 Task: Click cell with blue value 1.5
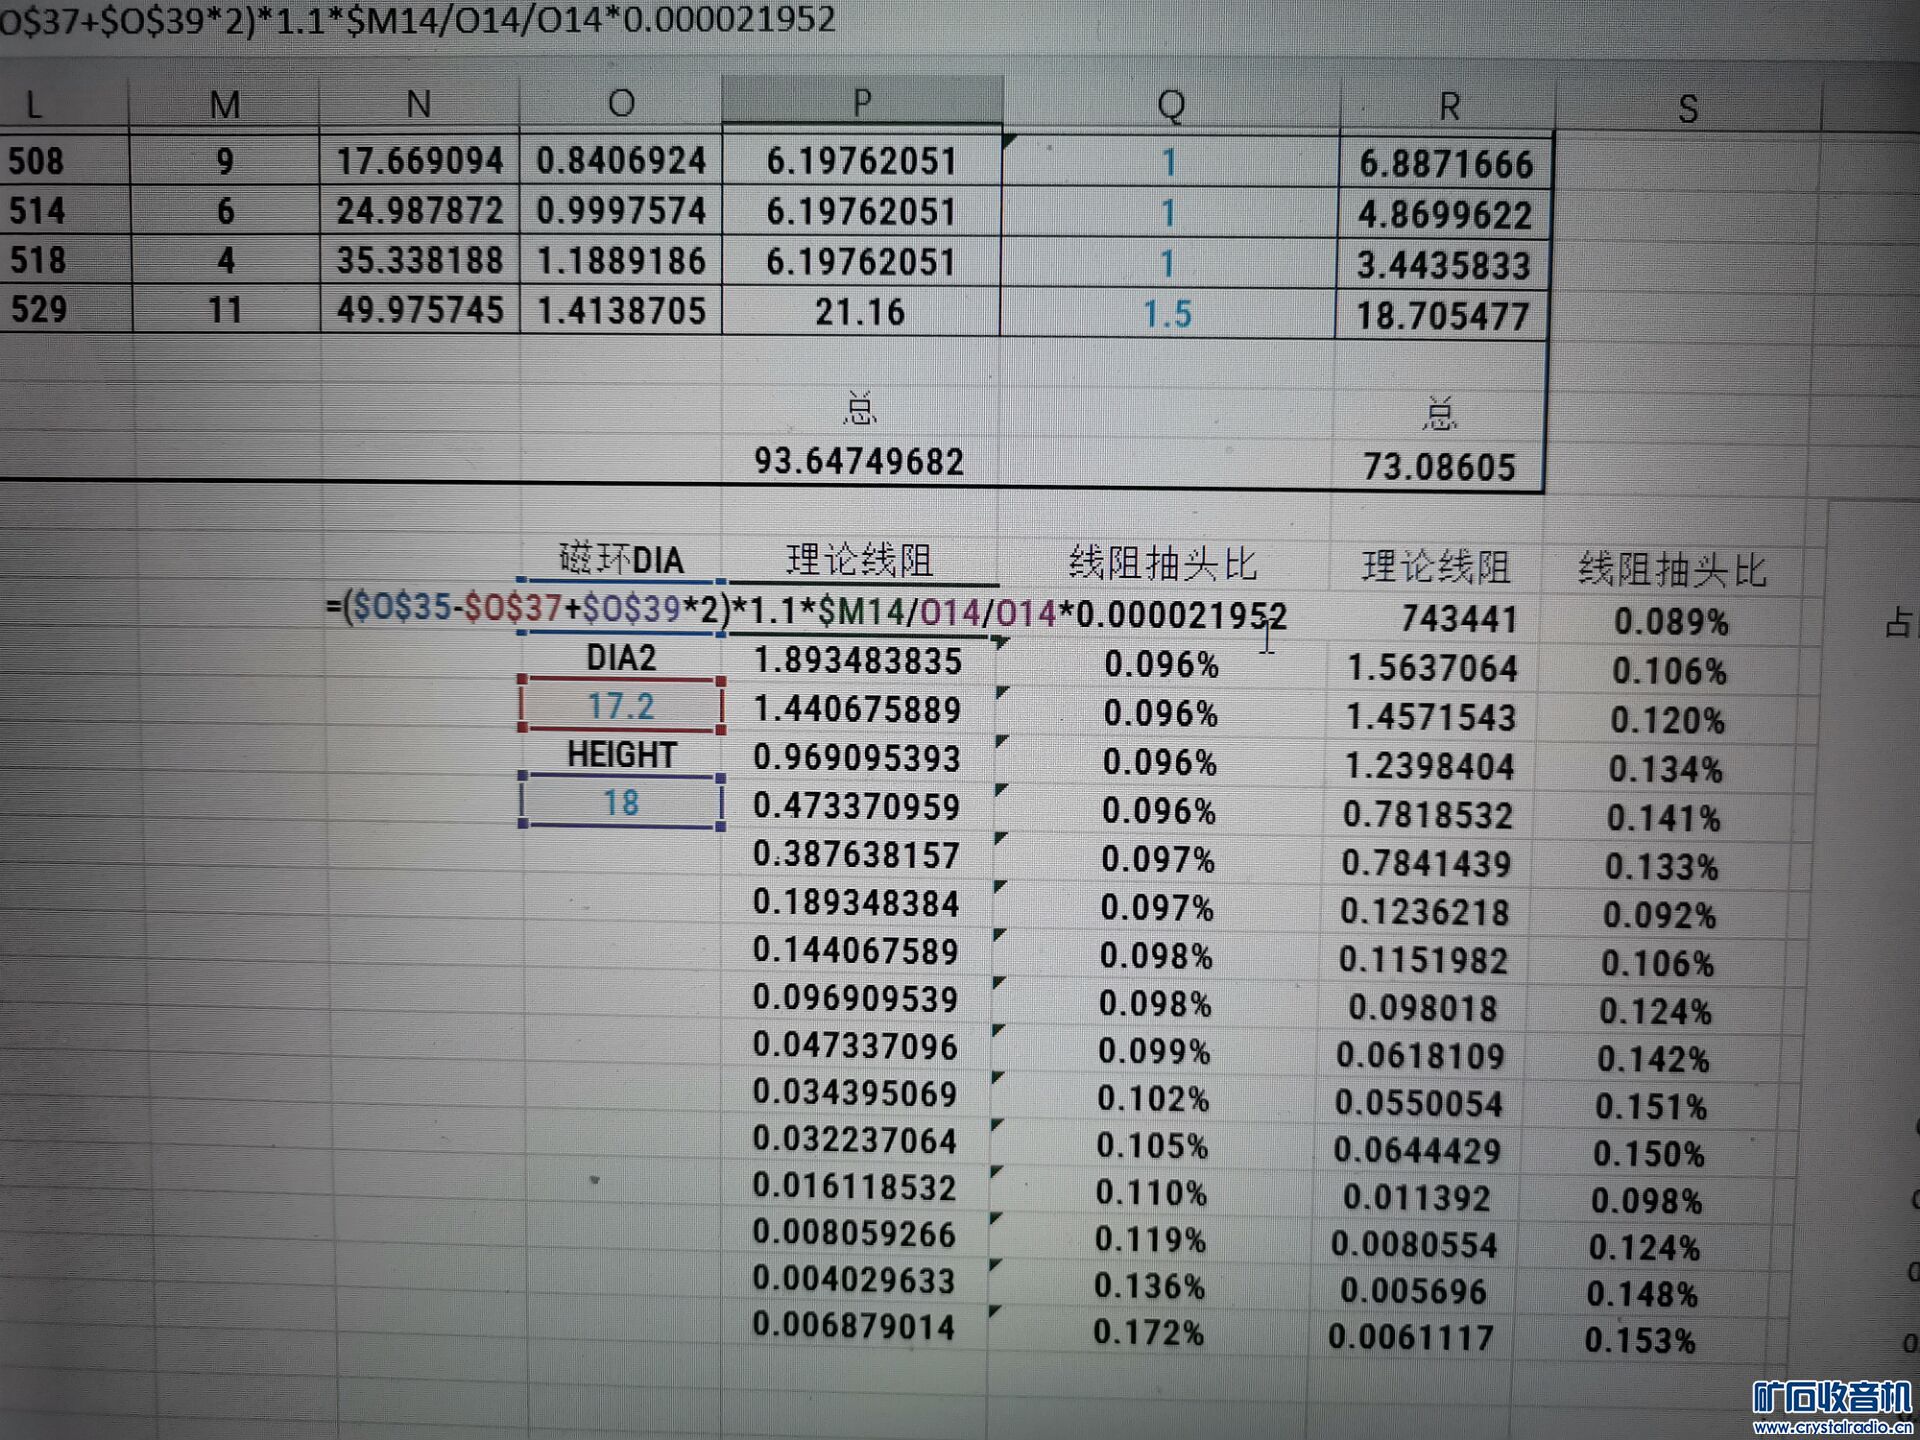click(1167, 315)
